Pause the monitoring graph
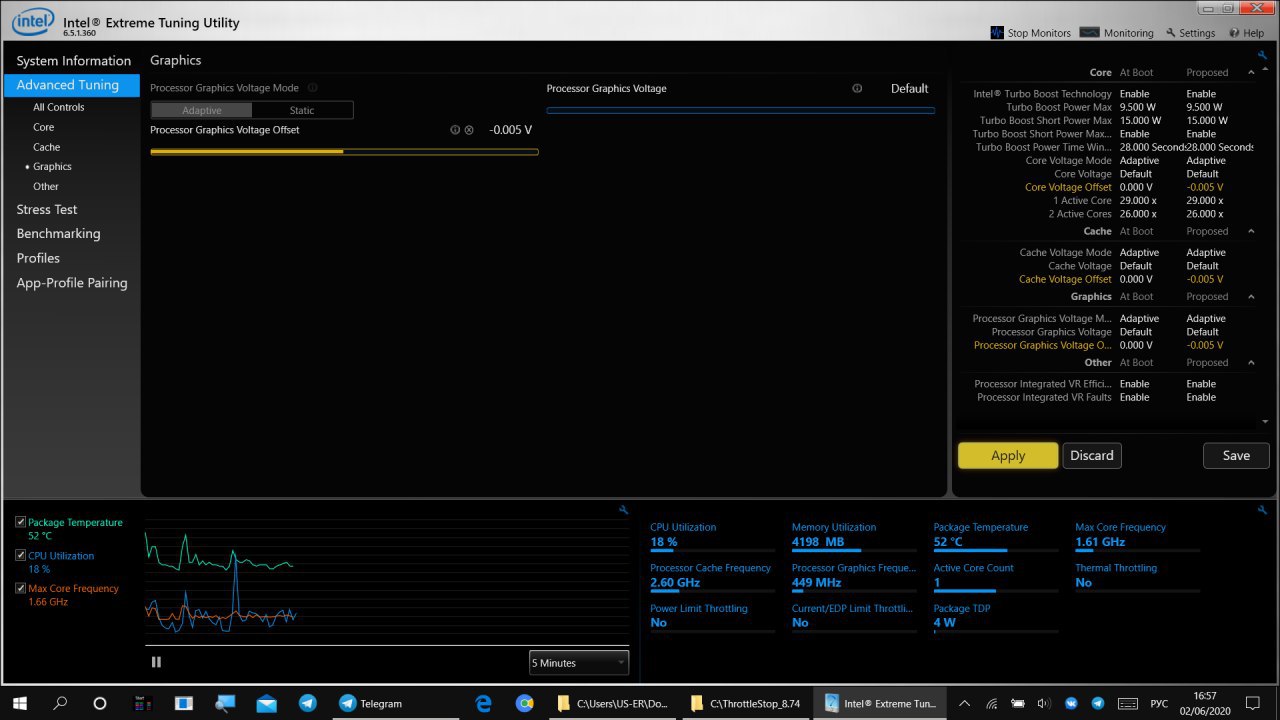Viewport: 1280px width, 720px height. (x=156, y=662)
